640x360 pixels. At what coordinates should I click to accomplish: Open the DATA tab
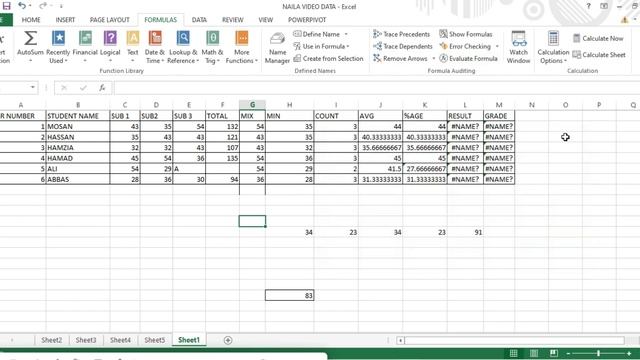[x=199, y=20]
